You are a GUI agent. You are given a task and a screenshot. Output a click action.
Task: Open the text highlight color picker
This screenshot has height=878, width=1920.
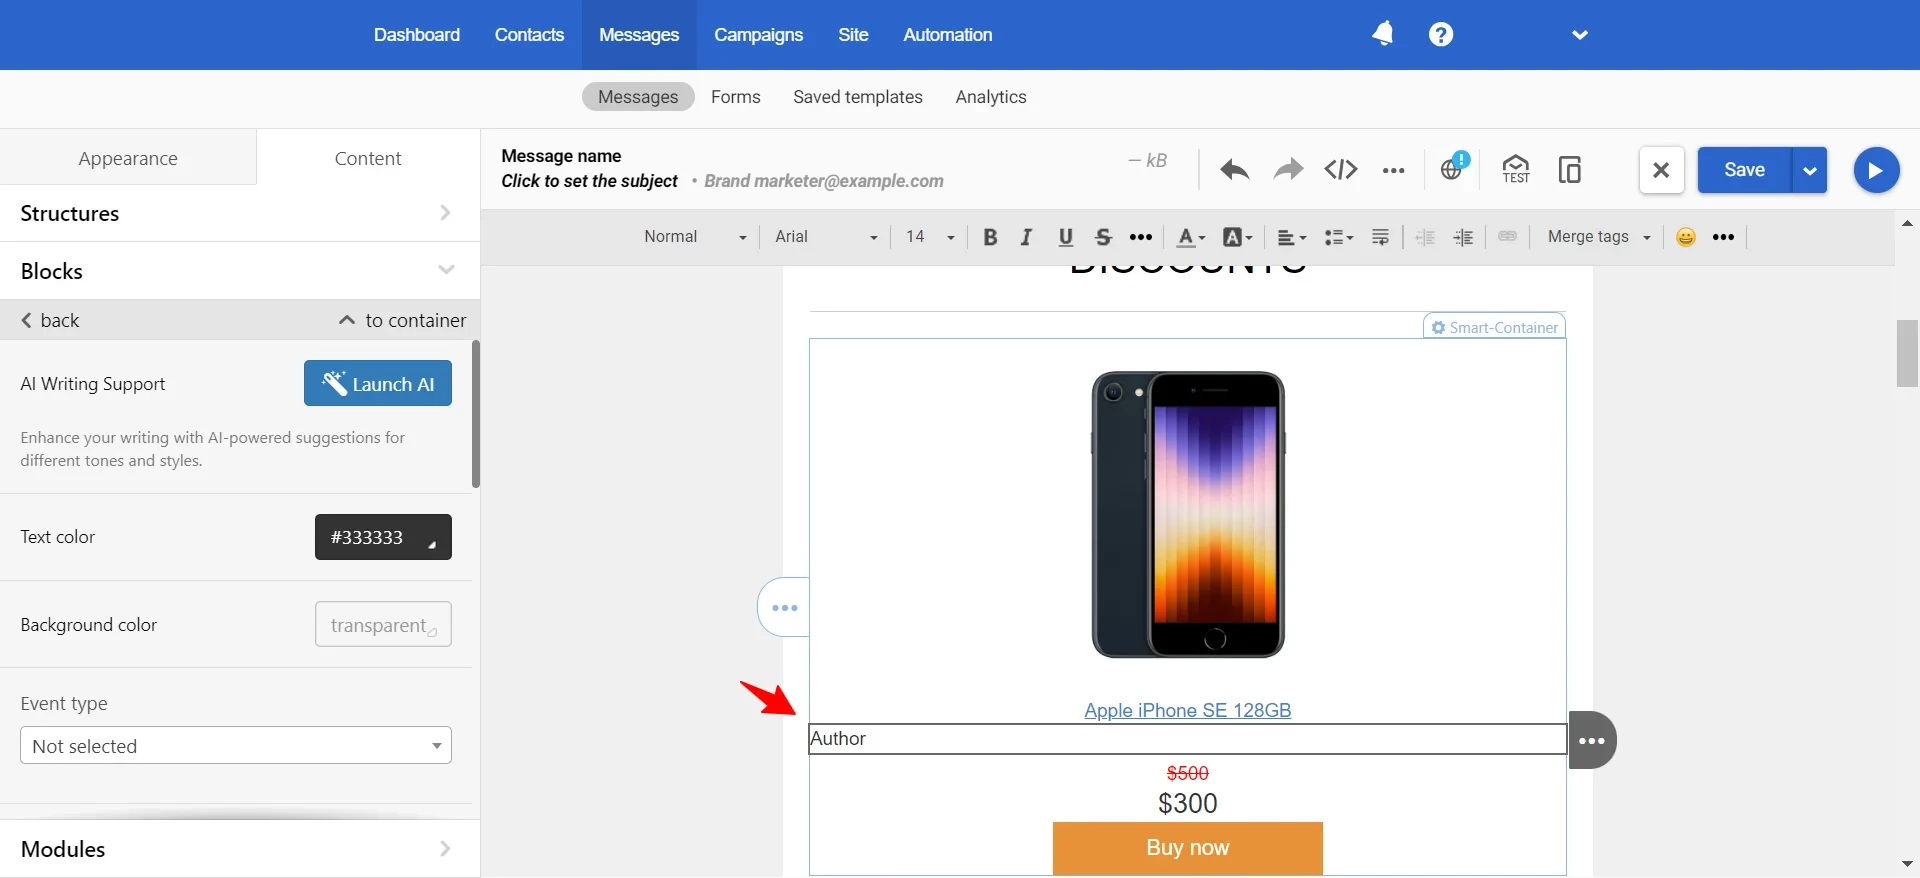[1237, 237]
